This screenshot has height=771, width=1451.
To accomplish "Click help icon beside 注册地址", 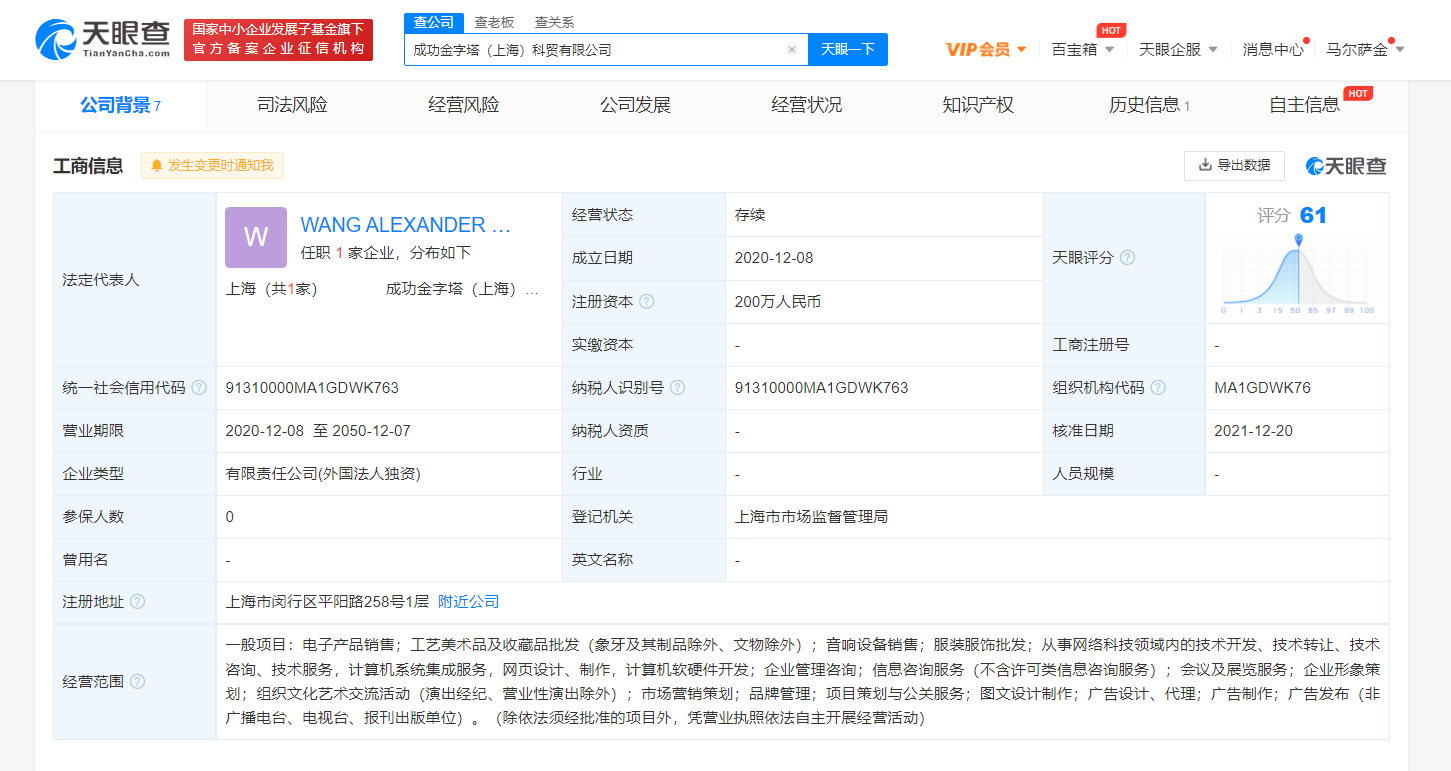I will pos(137,602).
